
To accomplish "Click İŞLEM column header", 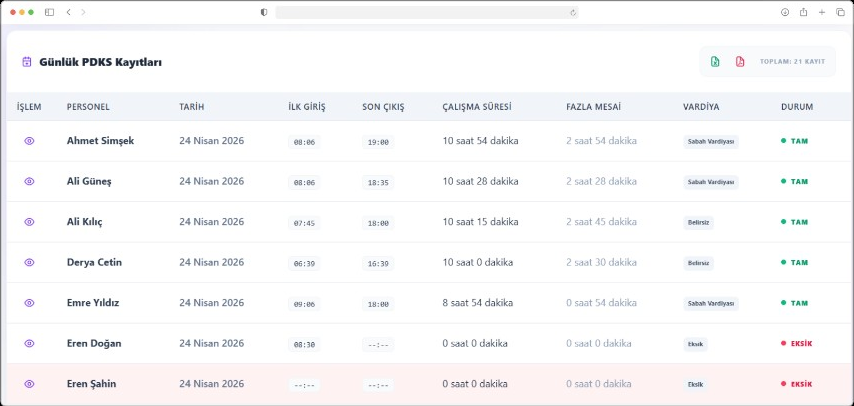I will tap(29, 107).
